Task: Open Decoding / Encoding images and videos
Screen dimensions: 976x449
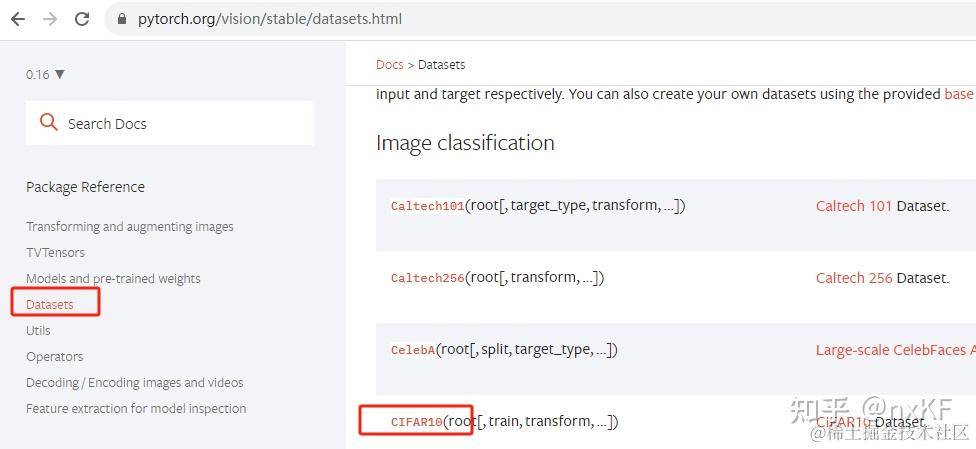Action: tap(134, 383)
